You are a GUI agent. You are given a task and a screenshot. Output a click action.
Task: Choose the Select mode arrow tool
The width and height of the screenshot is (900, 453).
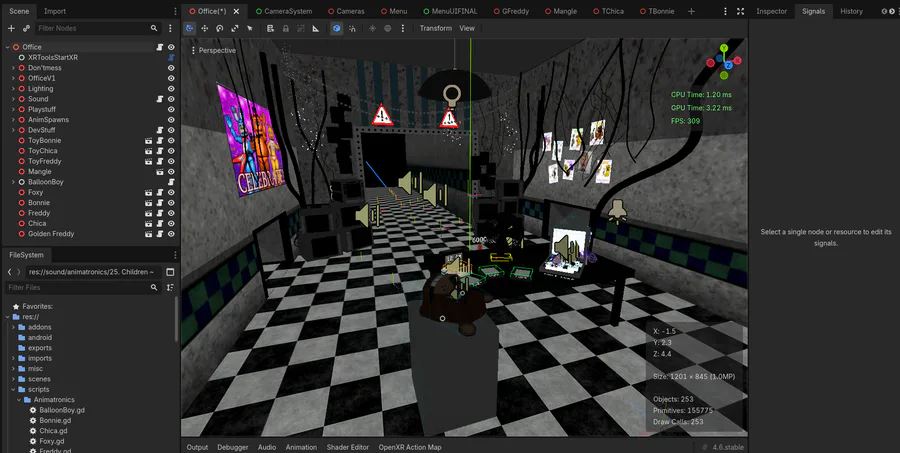250,28
